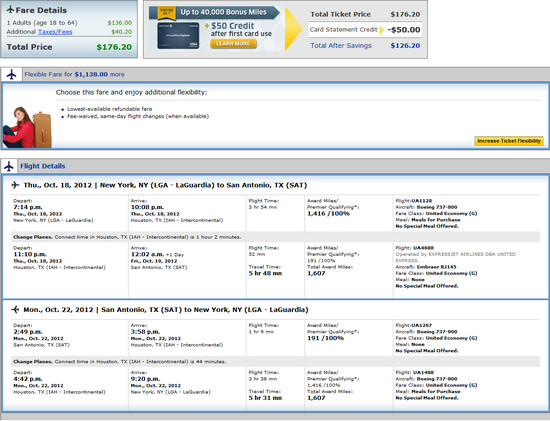Click the woman with suitcase image

pyautogui.click(x=27, y=127)
